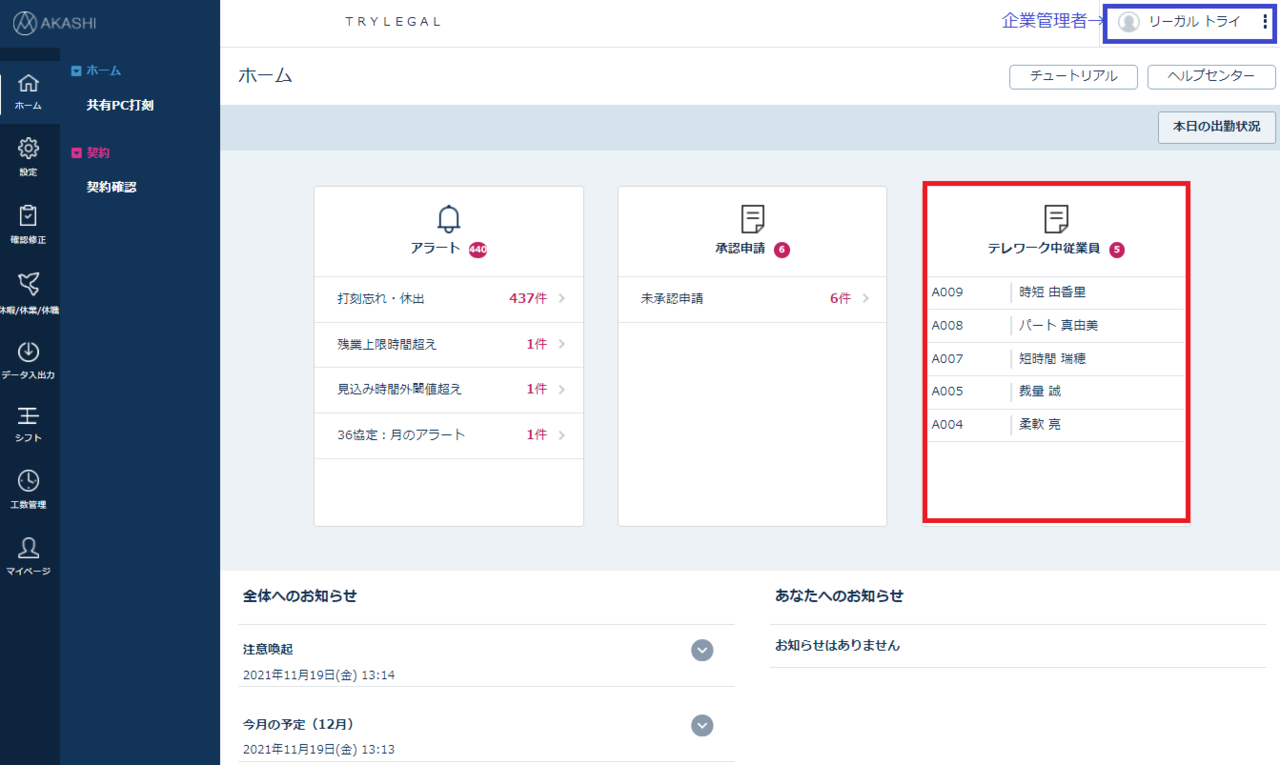Open the 36協定：月のアラート row
This screenshot has width=1280, height=765.
(x=449, y=435)
